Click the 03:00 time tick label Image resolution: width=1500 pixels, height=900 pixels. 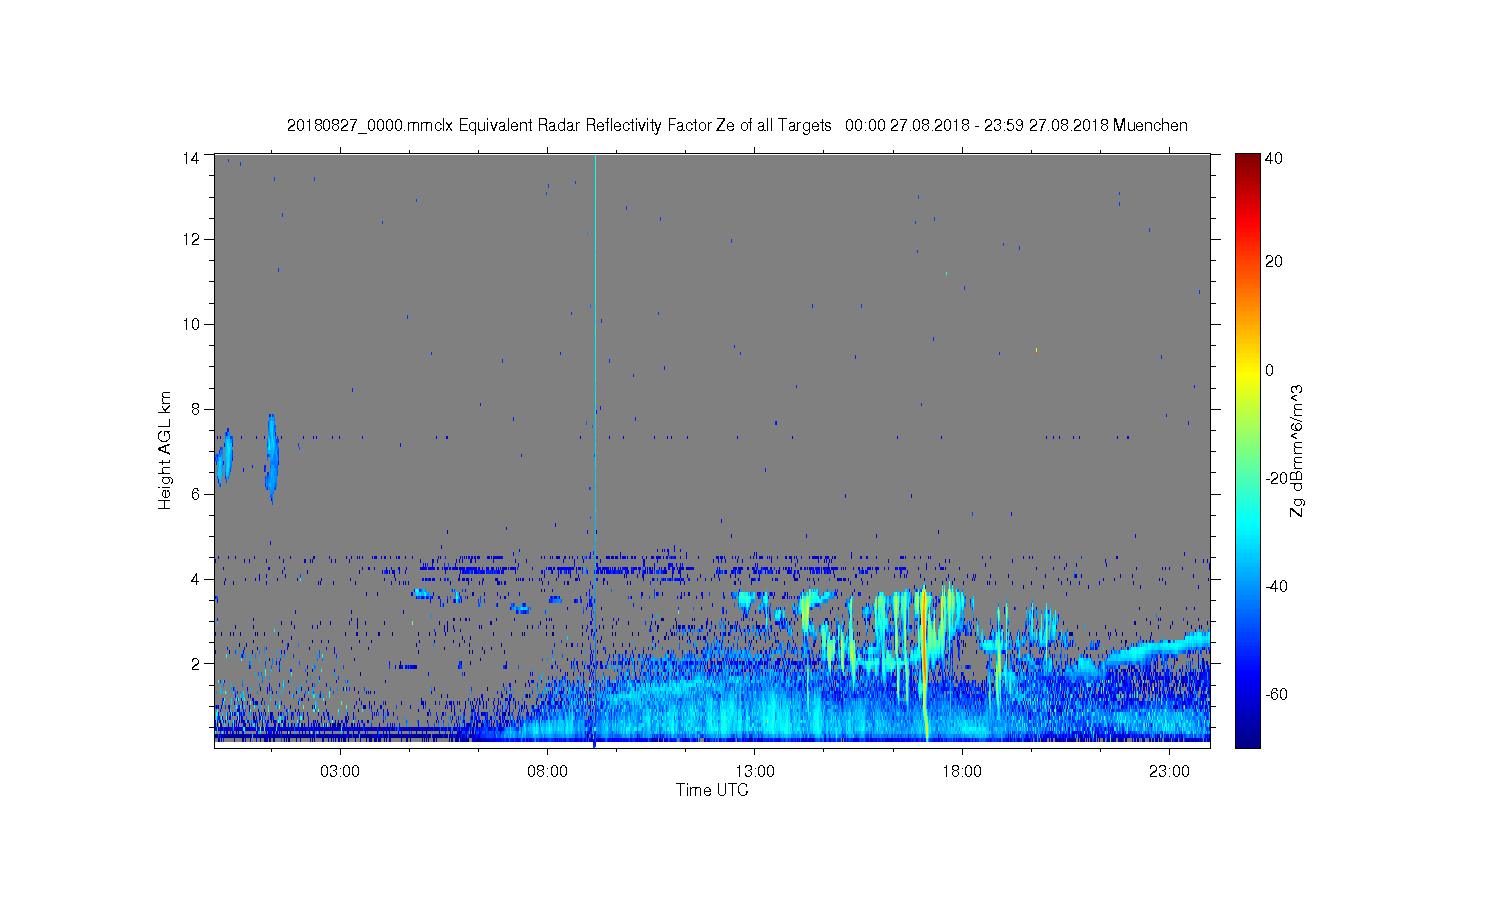(340, 771)
